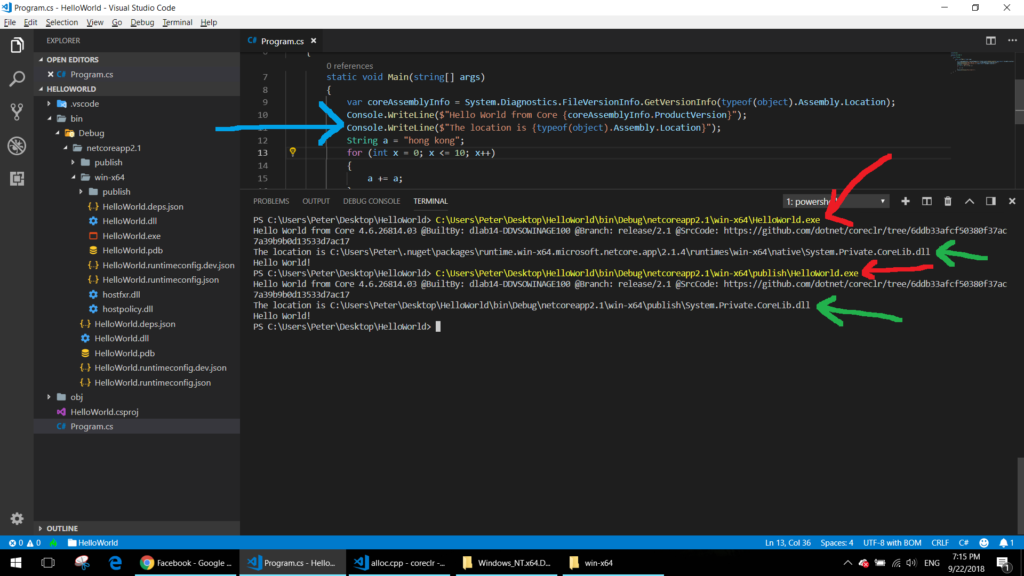Open the Source Control view
1024x576 pixels.
point(17,111)
